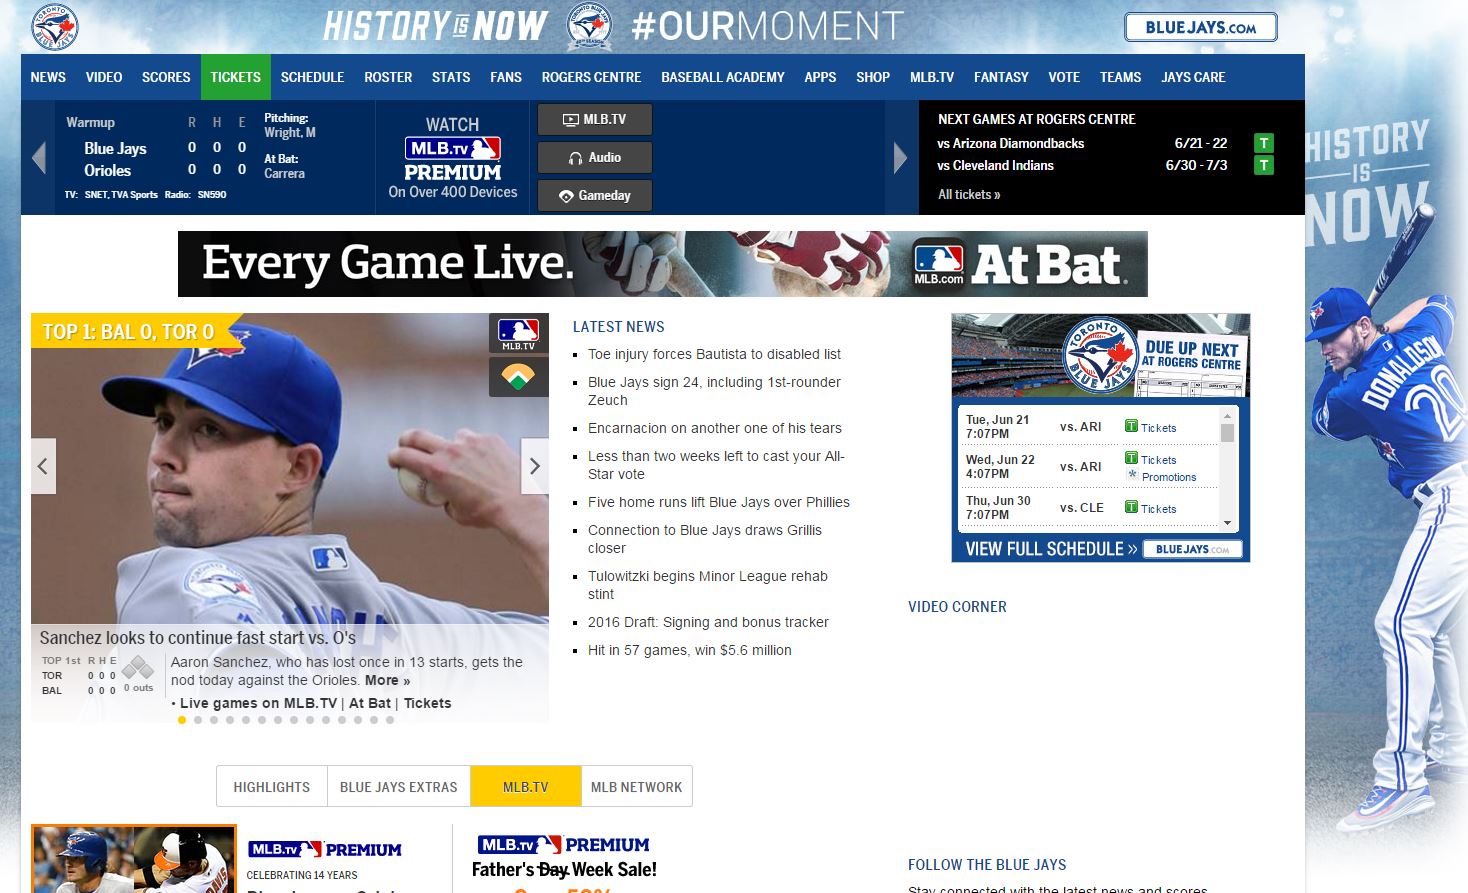Click MLB.TV Premium logo in watch panel
Screen dimensions: 1468x893
(x=453, y=159)
